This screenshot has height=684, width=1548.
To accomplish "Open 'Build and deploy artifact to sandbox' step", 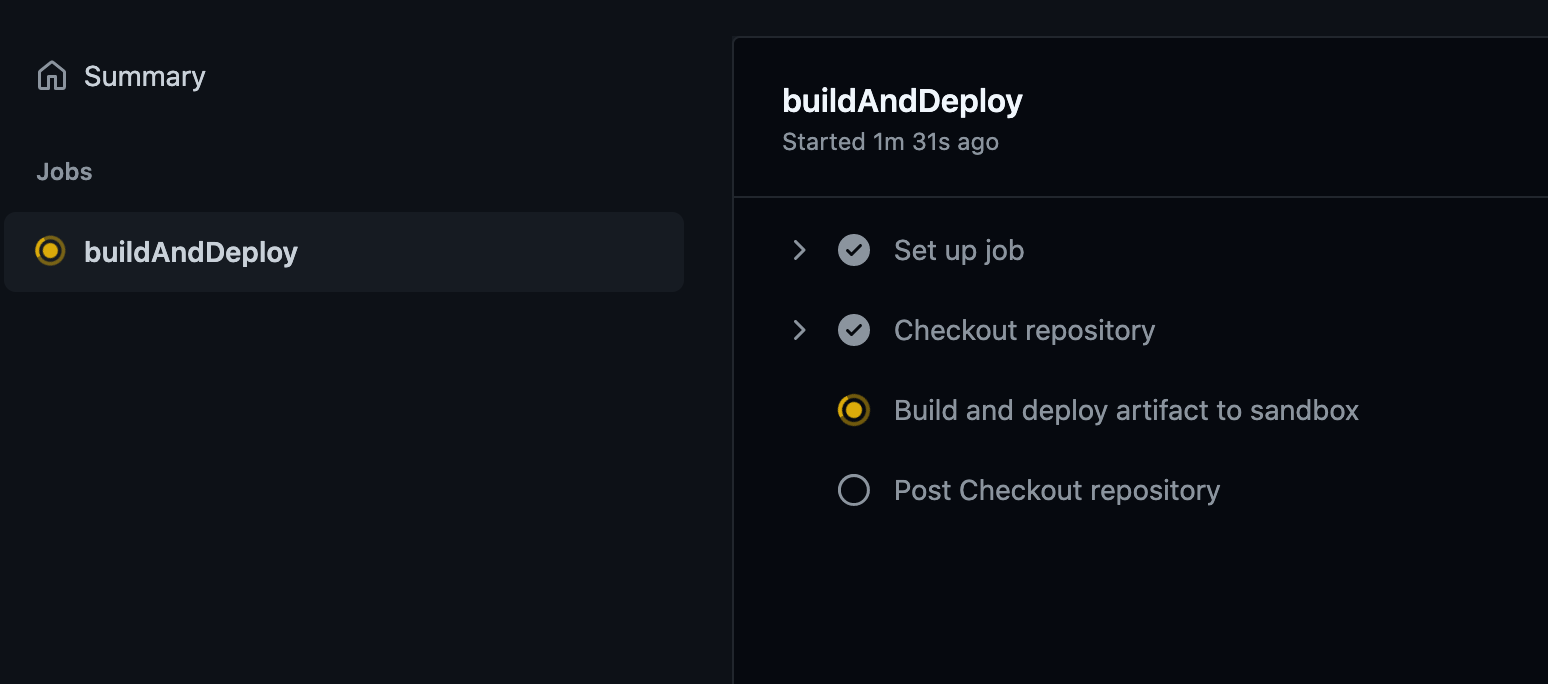I will 1126,410.
